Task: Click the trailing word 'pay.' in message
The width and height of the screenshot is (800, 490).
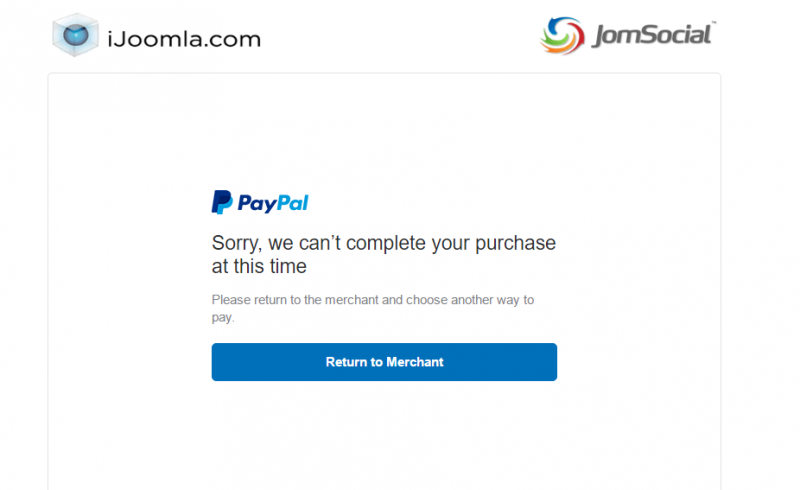Action: (x=223, y=317)
